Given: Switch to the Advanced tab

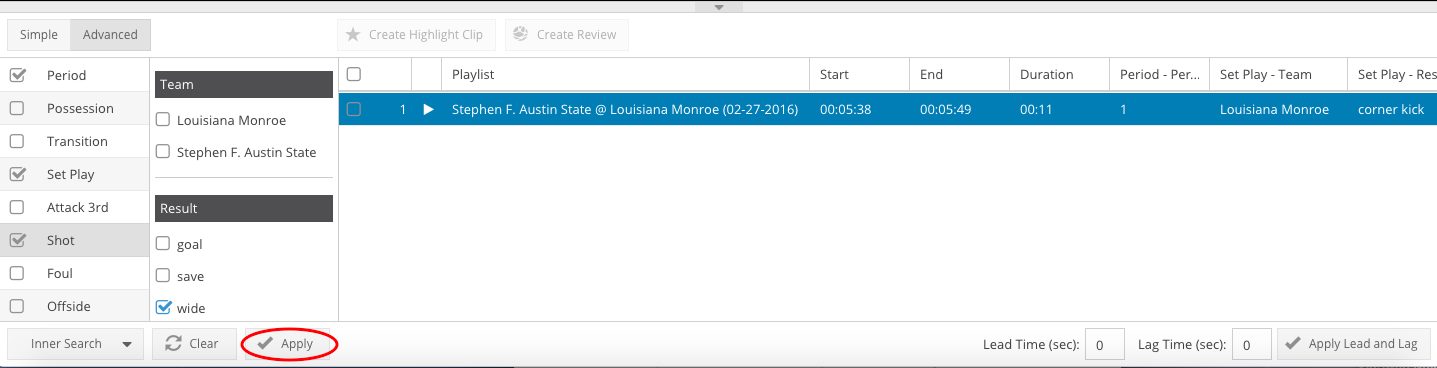Looking at the screenshot, I should (110, 34).
